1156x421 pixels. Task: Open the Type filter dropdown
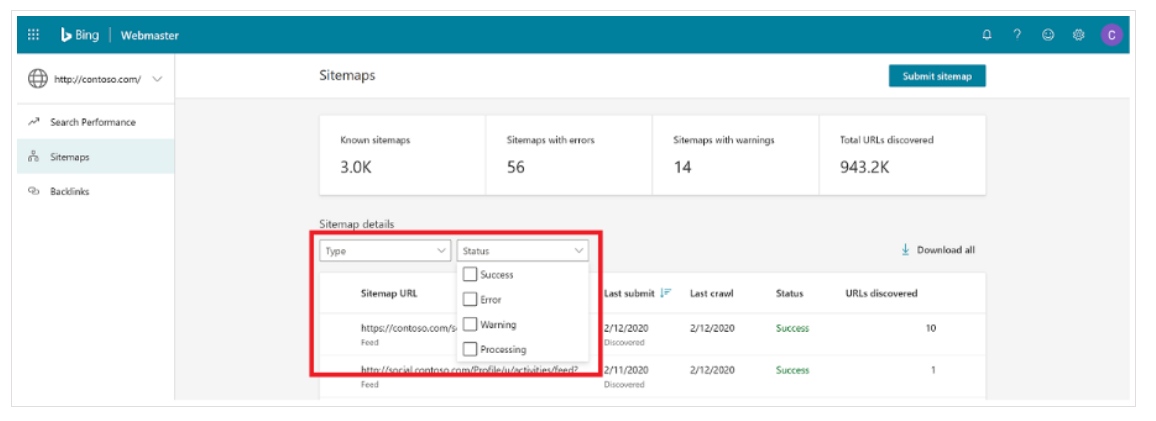[385, 251]
